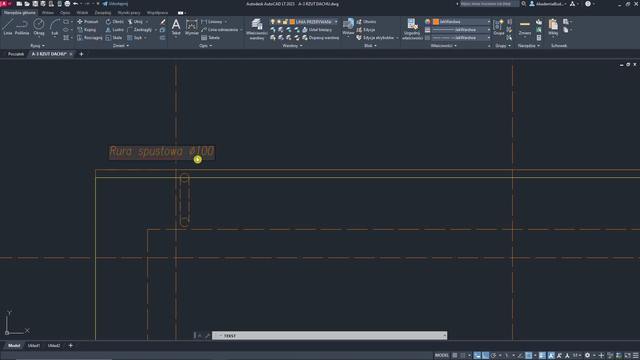Click the Przesuń (move) tool
Image resolution: width=640 pixels, height=360 pixels.
(88, 22)
